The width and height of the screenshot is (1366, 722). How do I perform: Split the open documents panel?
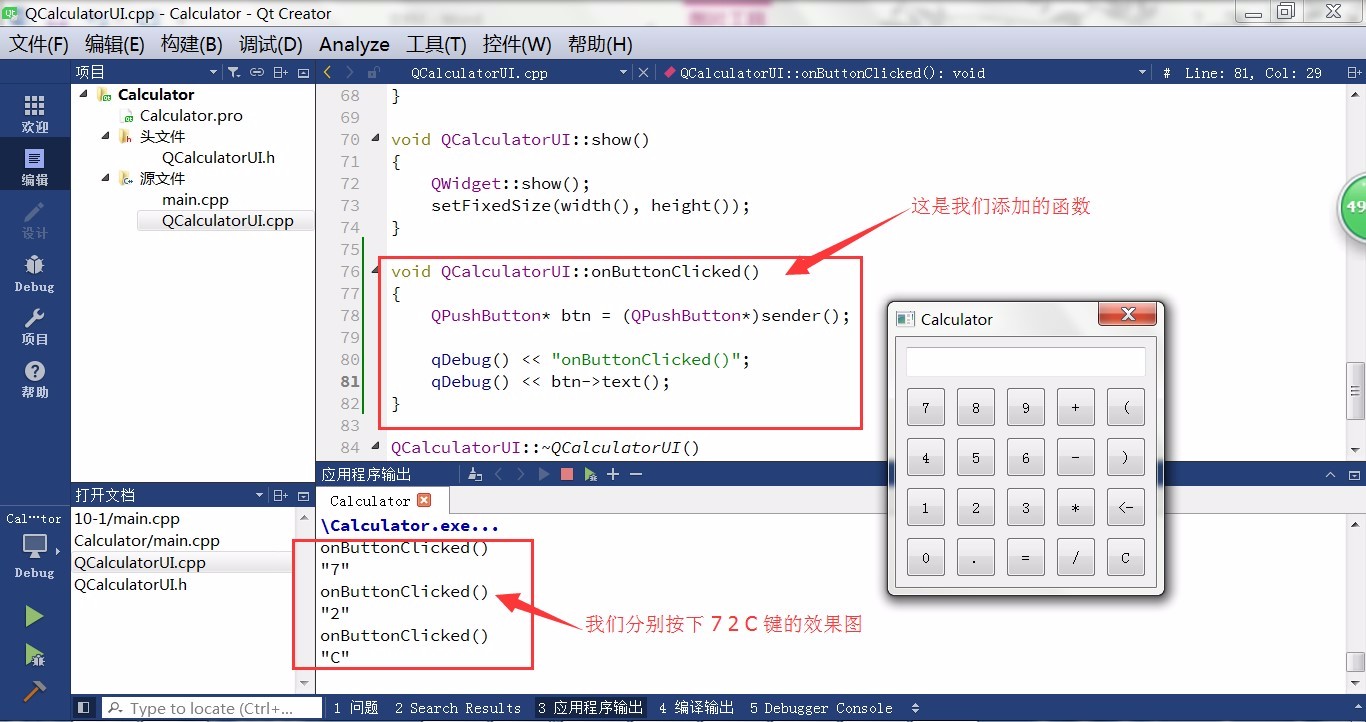(281, 495)
